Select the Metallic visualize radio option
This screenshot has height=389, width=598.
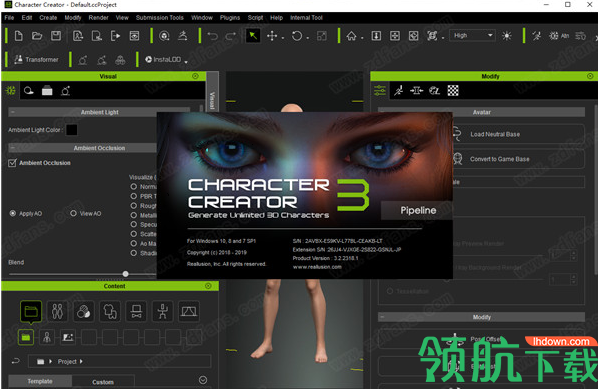point(133,215)
